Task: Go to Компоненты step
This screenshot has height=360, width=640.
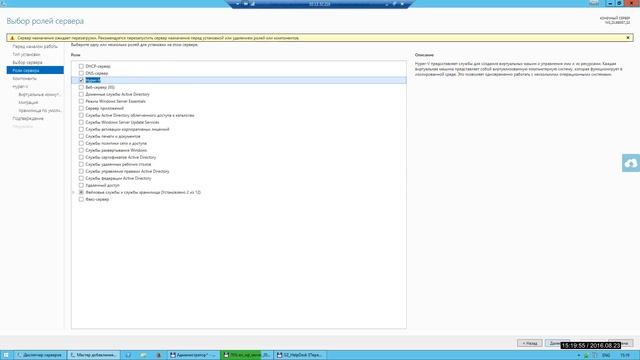Action: click(x=24, y=78)
